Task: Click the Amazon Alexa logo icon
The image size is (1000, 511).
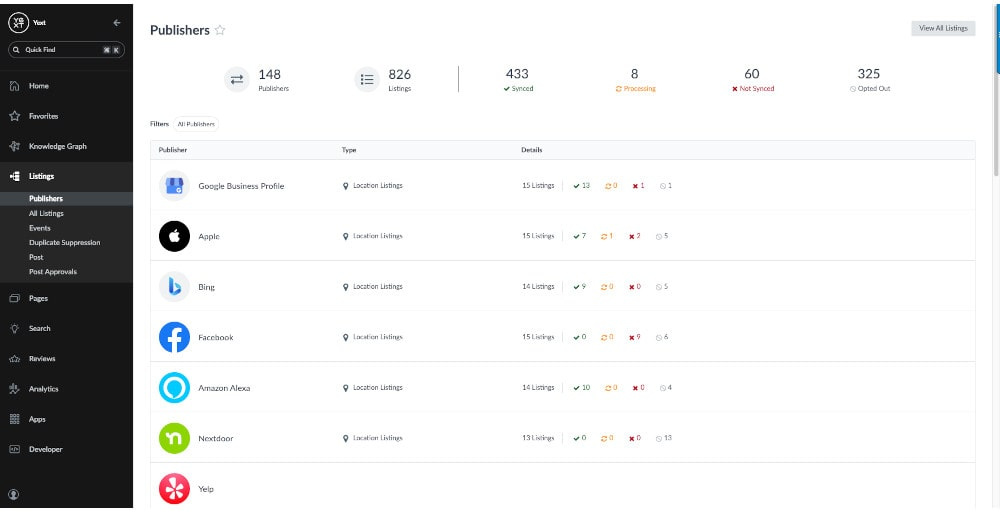Action: (174, 388)
